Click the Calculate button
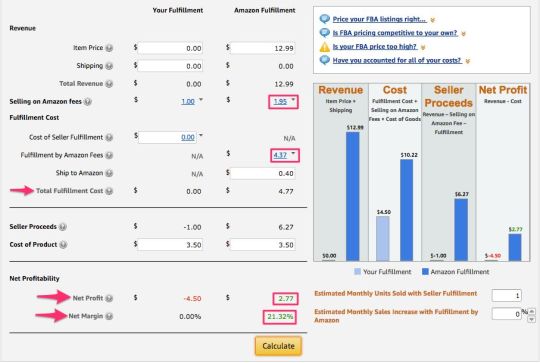This screenshot has width=540, height=363. click(278, 346)
